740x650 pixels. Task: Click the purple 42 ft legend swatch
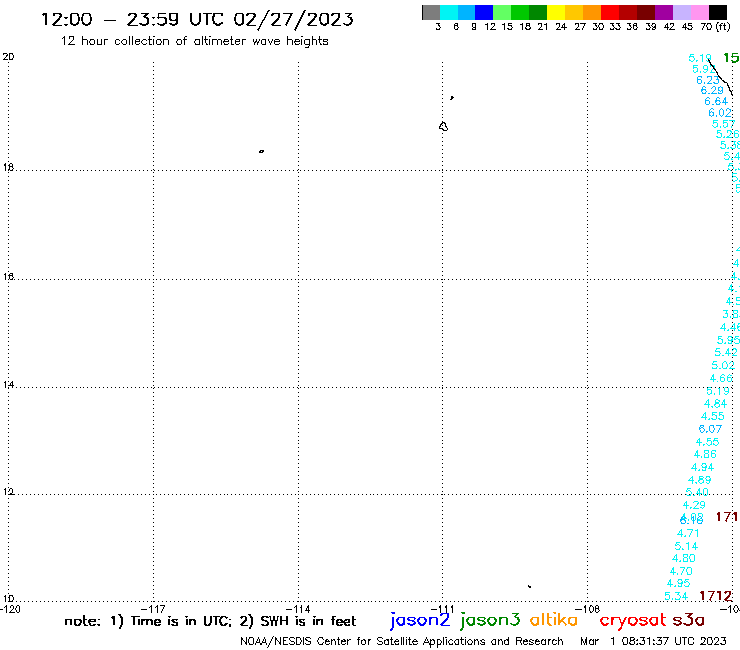(x=664, y=12)
